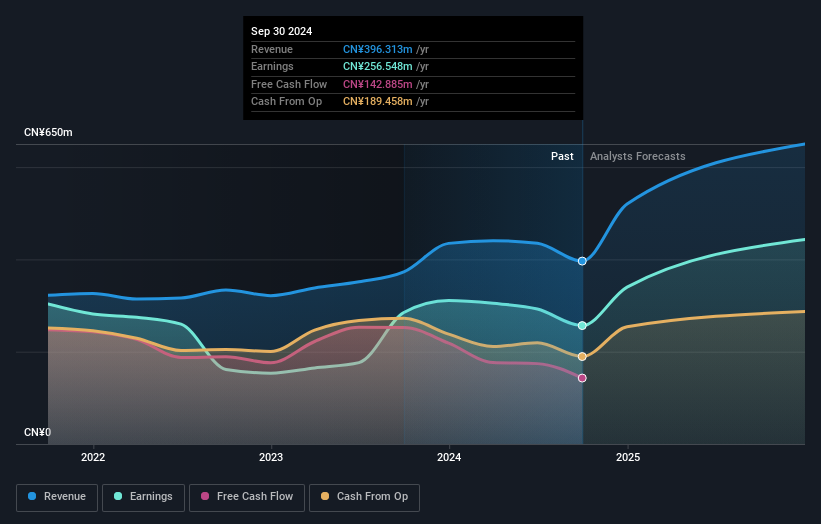Click the Sep 30 2024 tooltip date

281,31
